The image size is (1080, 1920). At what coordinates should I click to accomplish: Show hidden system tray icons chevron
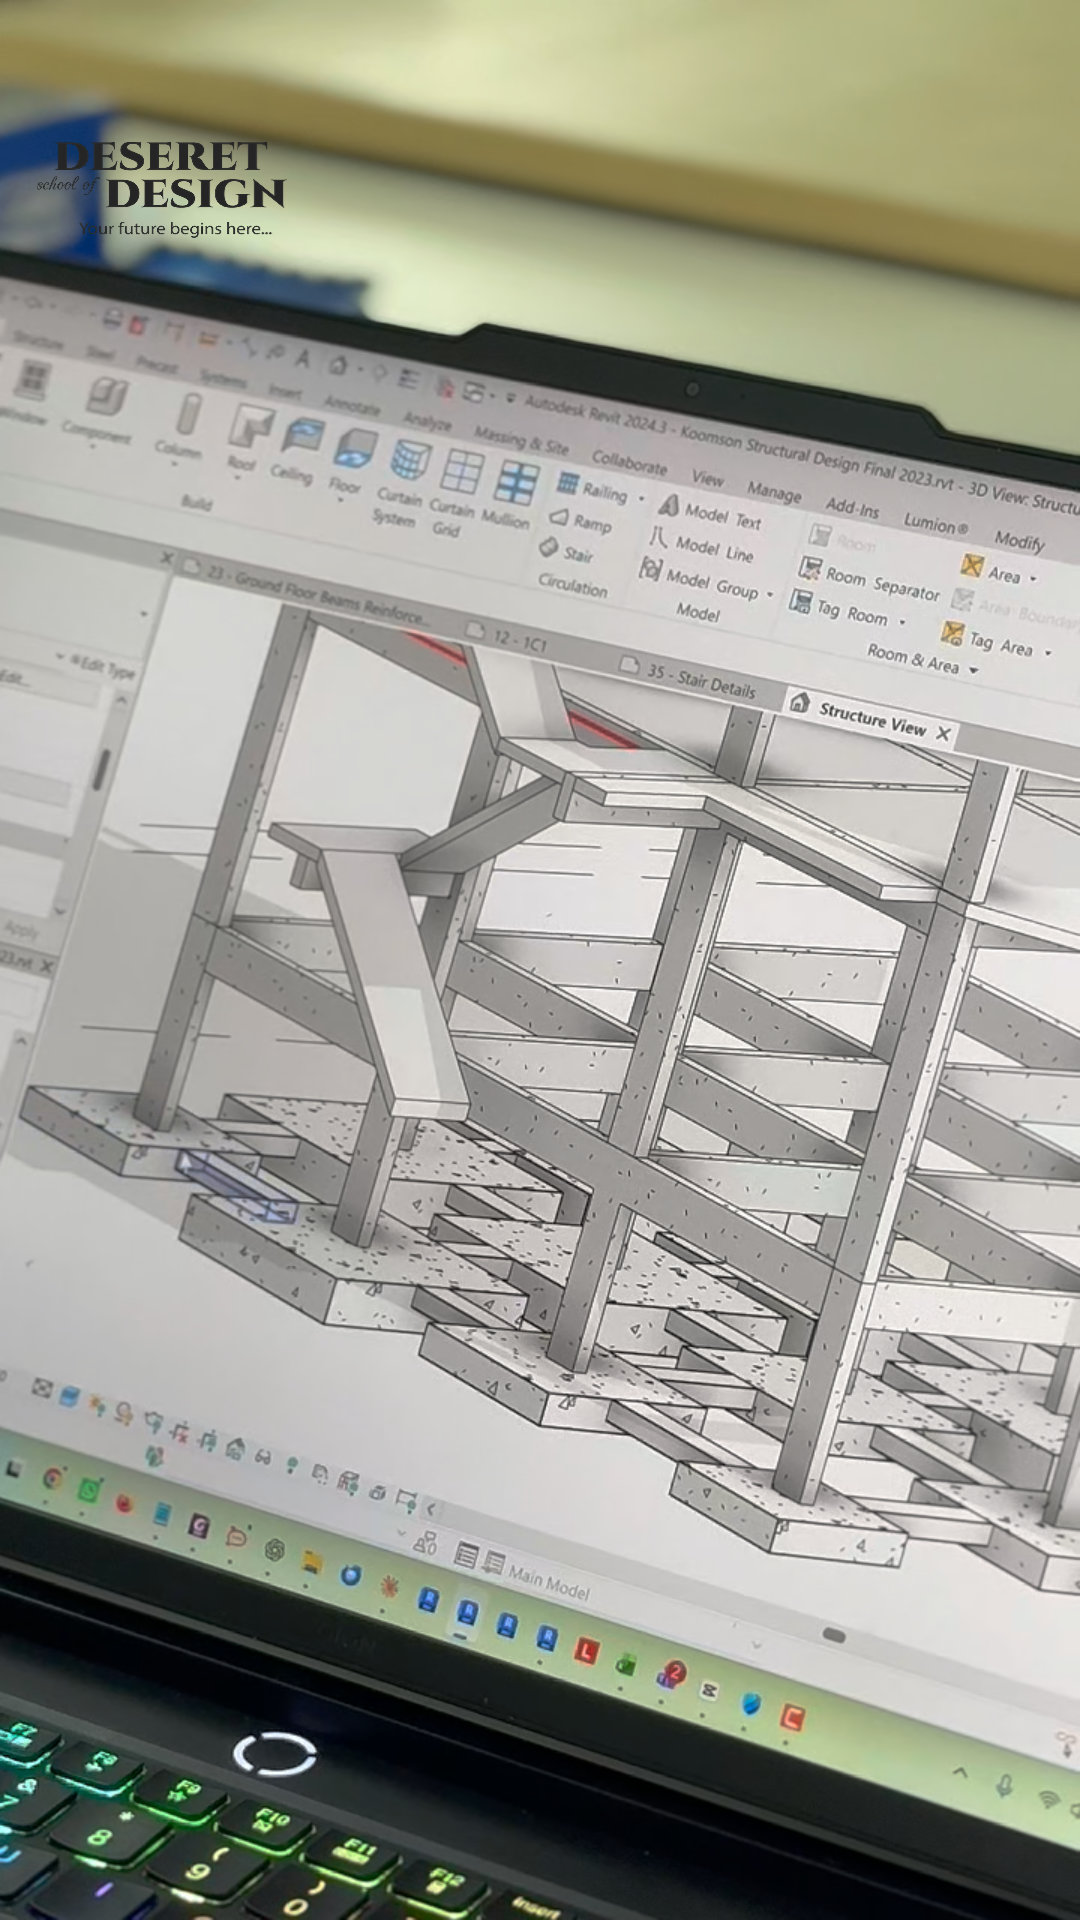coord(960,1772)
